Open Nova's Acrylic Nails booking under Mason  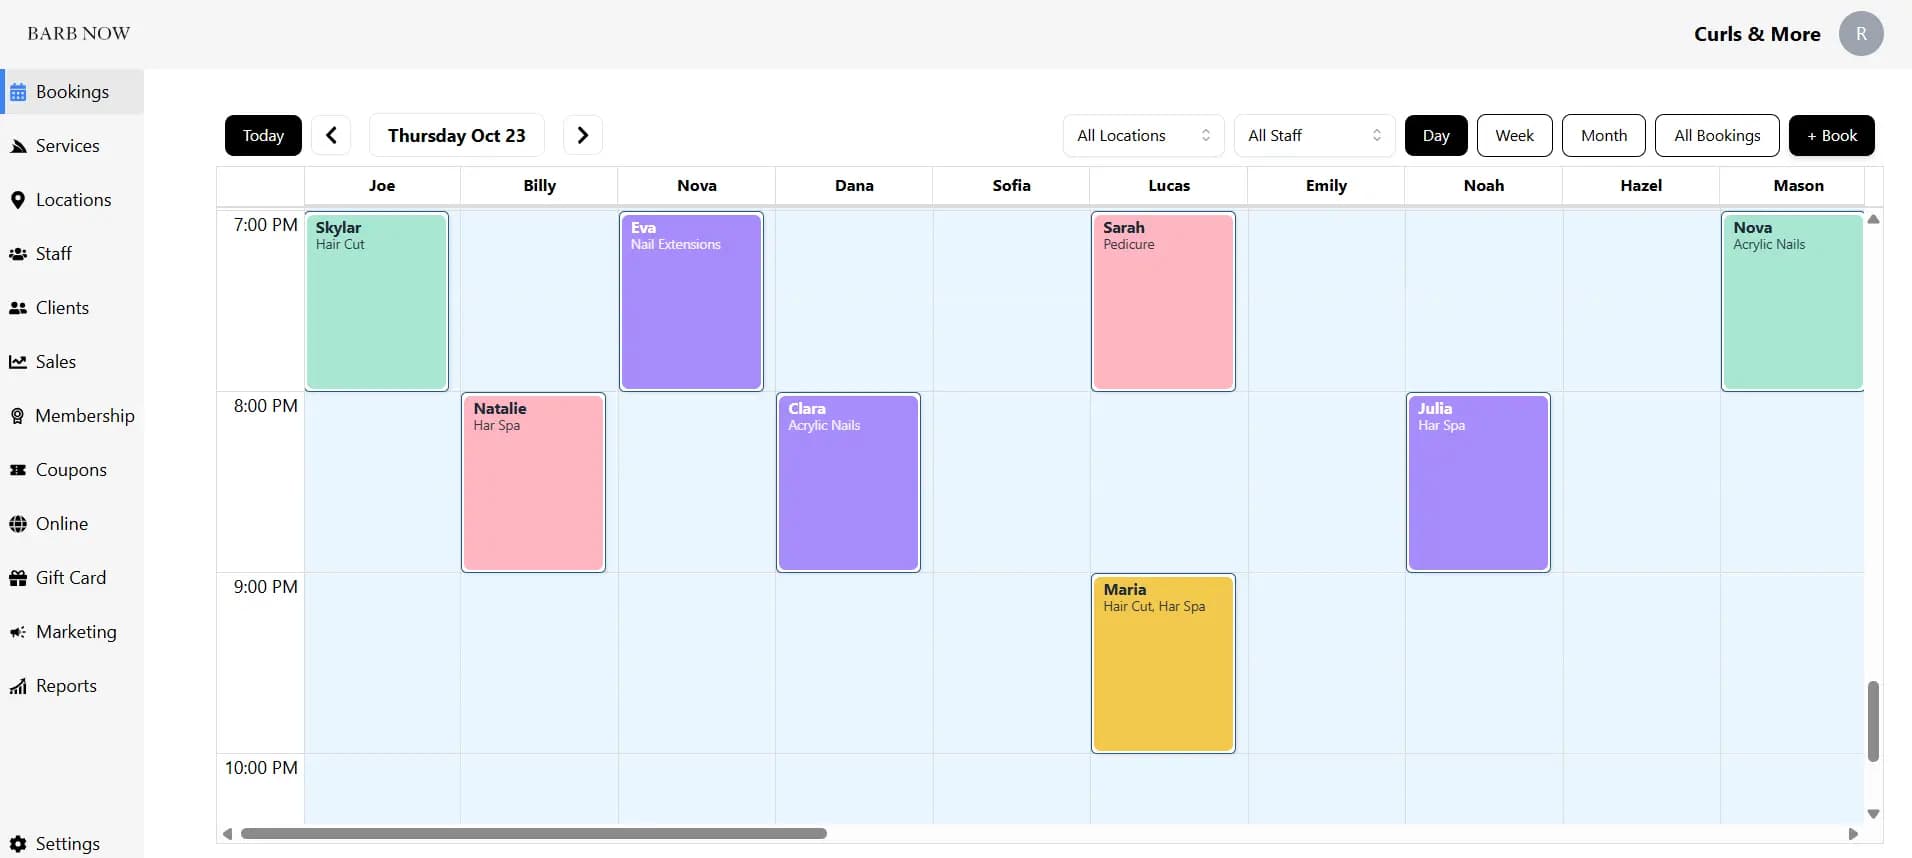click(1793, 301)
